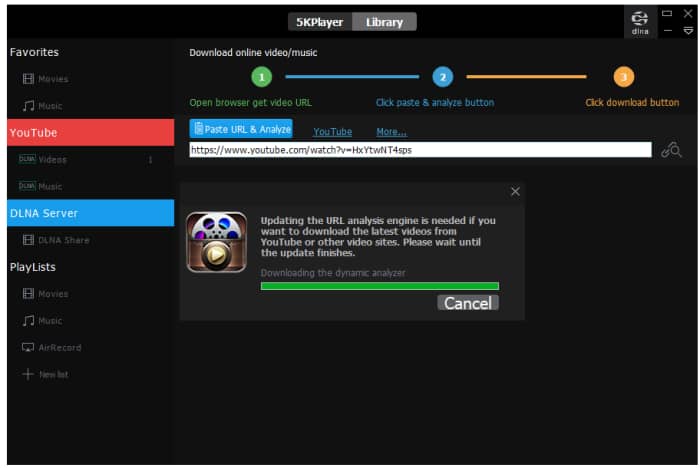The width and height of the screenshot is (700, 468).
Task: Click step 2 blue circle
Action: 442,77
